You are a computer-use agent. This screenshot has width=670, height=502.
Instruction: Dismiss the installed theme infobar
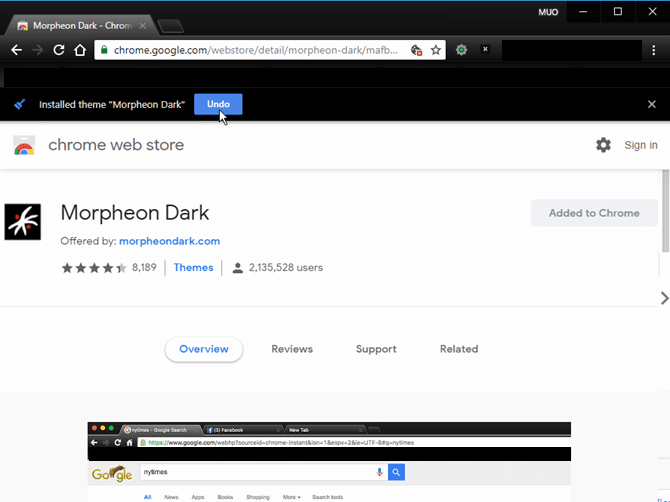tap(652, 104)
